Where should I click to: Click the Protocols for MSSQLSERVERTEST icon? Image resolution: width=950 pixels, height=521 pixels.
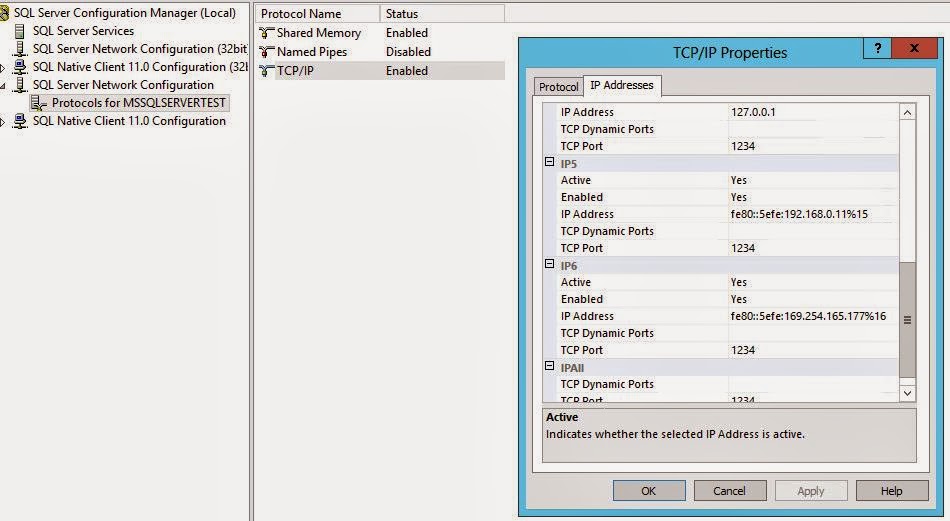pos(39,103)
